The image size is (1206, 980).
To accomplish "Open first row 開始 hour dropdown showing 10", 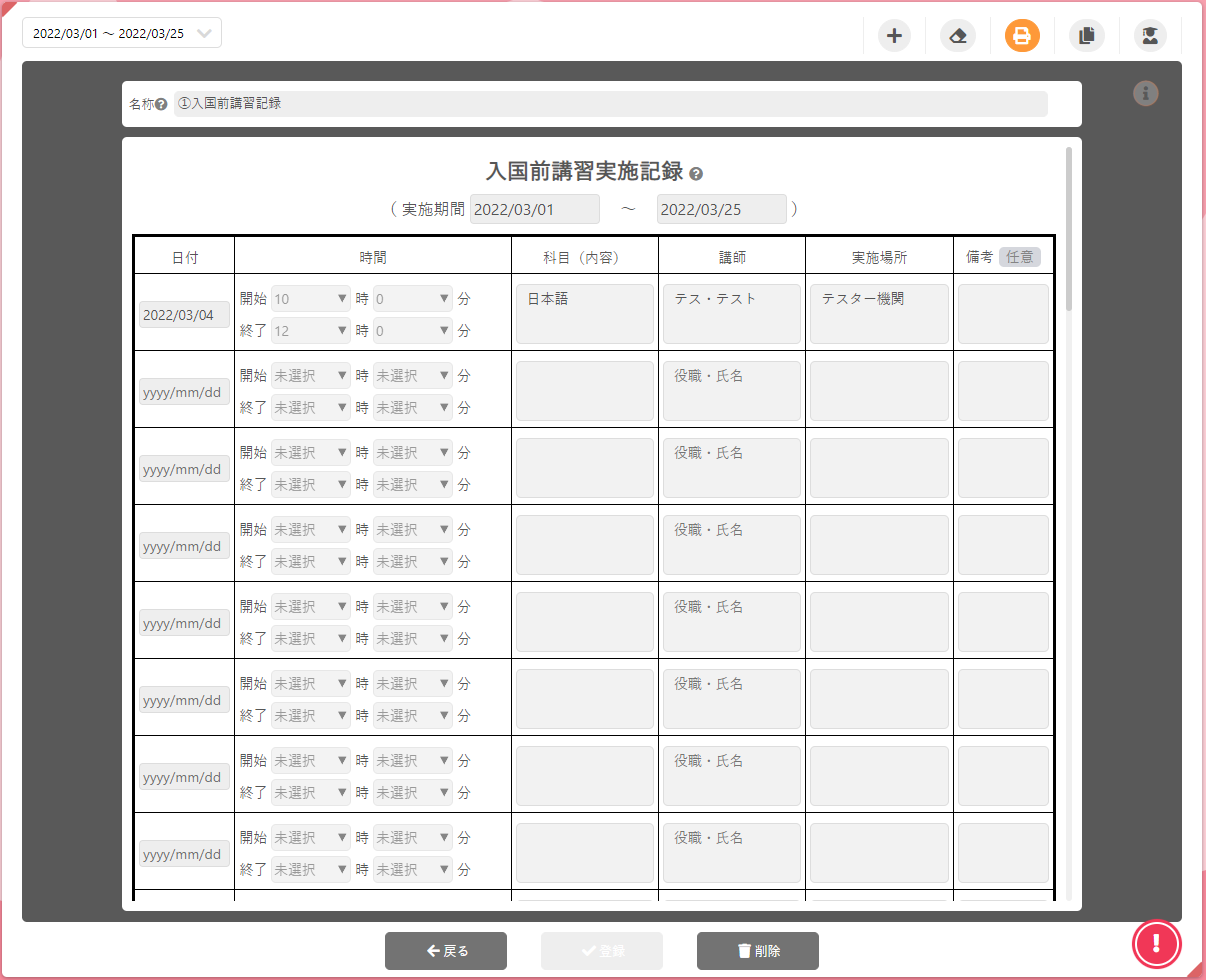I will click(310, 299).
